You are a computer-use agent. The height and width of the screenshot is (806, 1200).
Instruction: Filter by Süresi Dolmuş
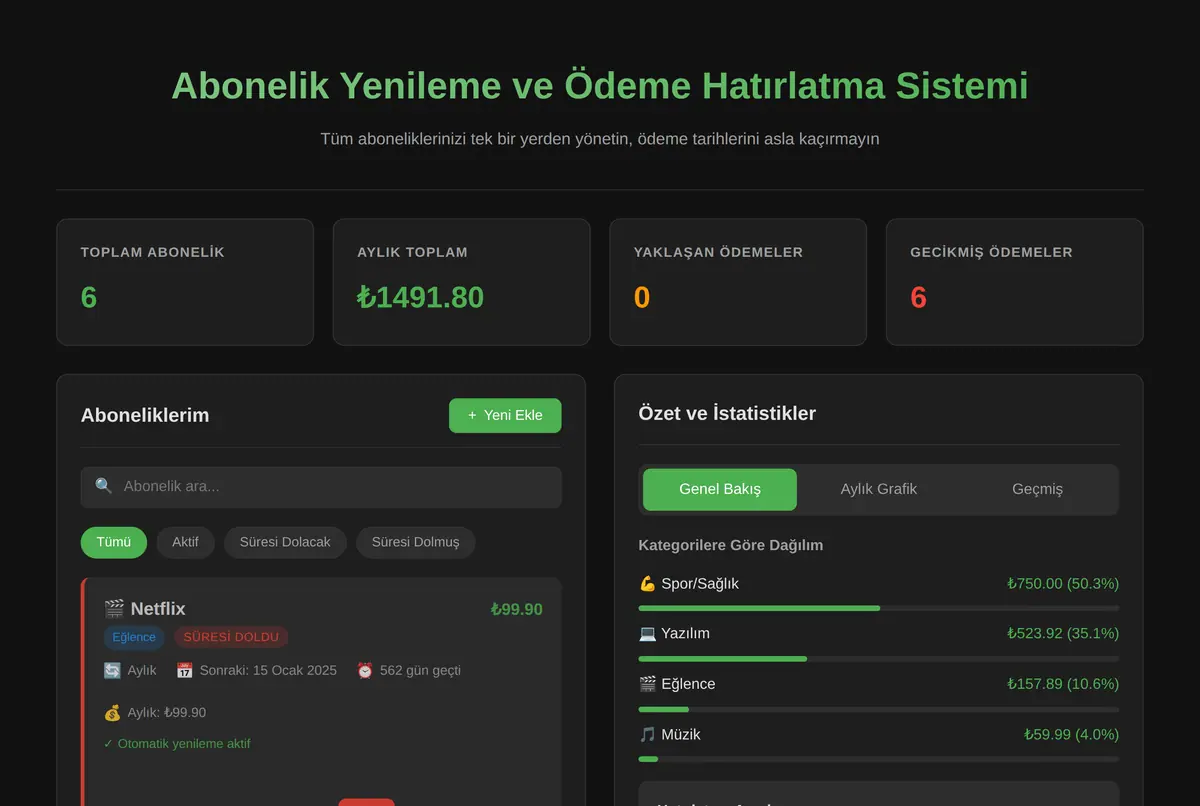[416, 542]
